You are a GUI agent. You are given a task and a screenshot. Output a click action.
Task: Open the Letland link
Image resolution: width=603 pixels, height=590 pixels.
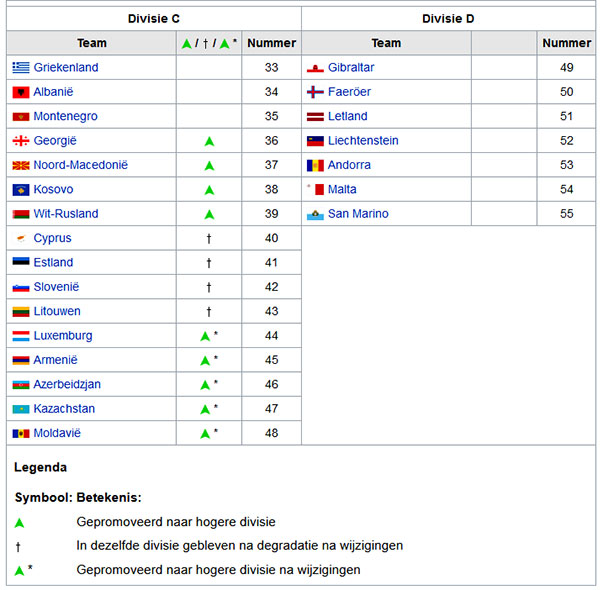[348, 117]
